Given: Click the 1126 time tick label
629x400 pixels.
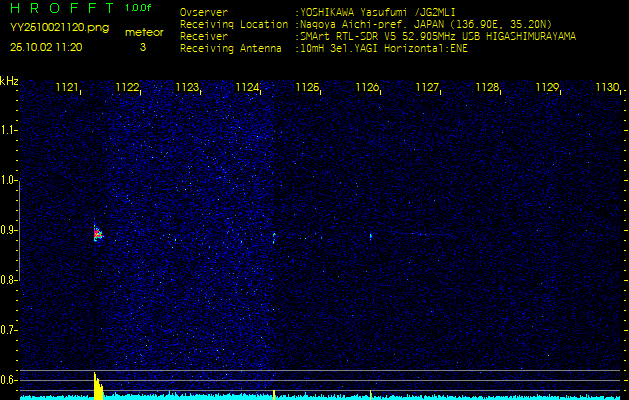Looking at the screenshot, I should pyautogui.click(x=367, y=88).
